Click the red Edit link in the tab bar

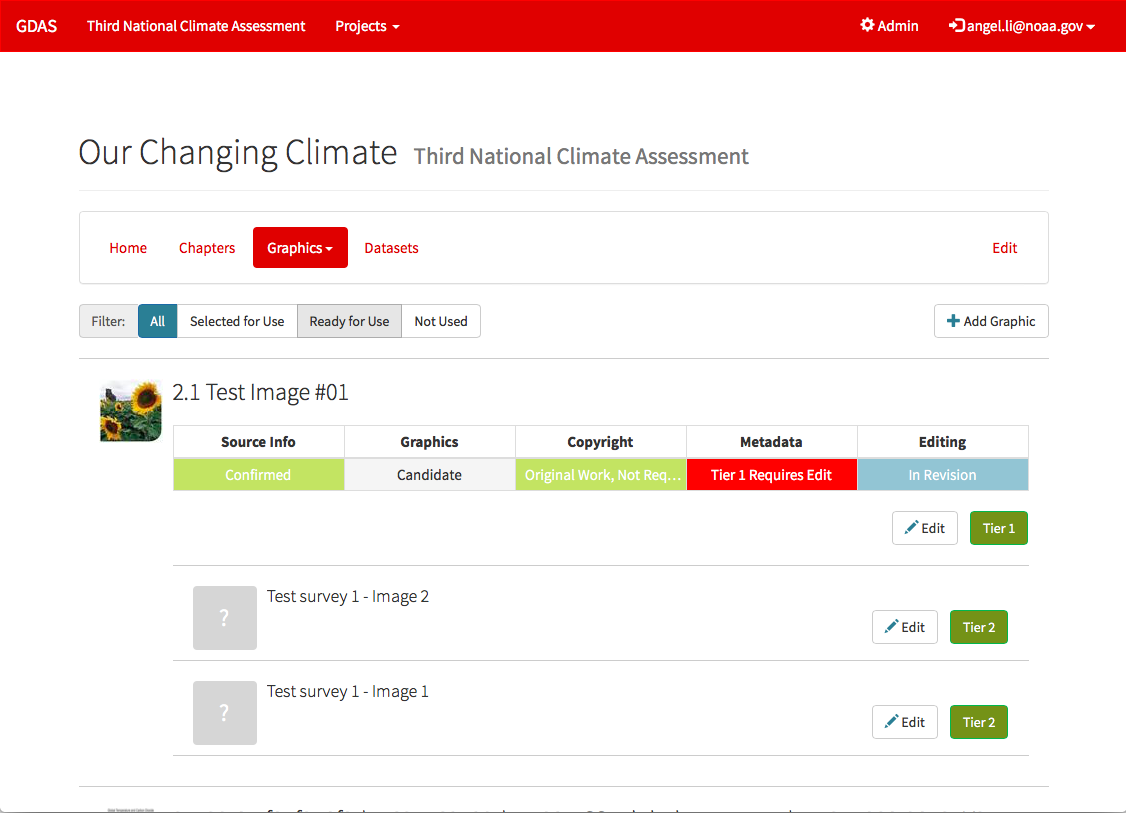pos(1005,248)
